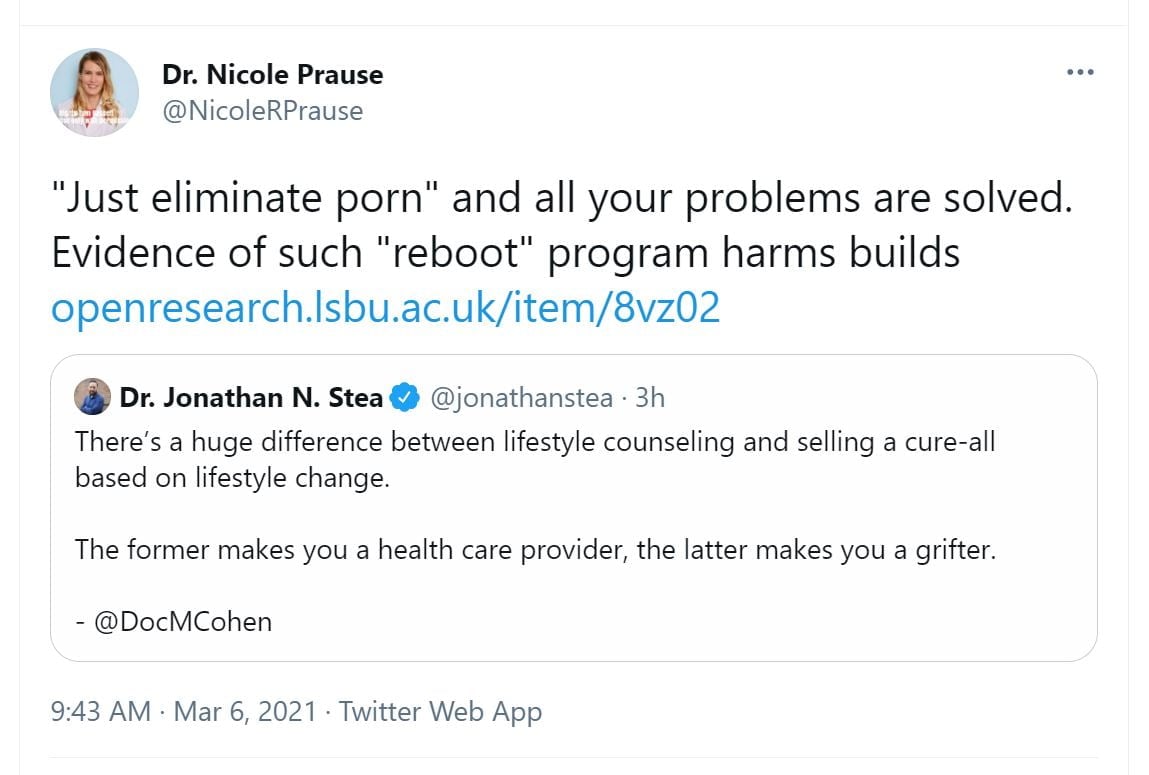
Task: Click the @jonathanstea handle
Action: pyautogui.click(x=520, y=397)
